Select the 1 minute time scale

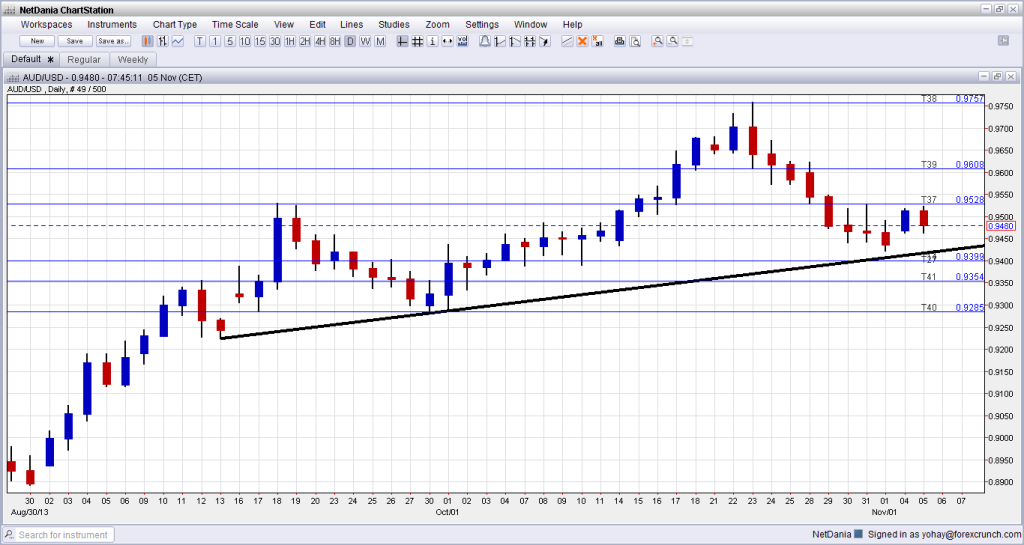click(216, 41)
